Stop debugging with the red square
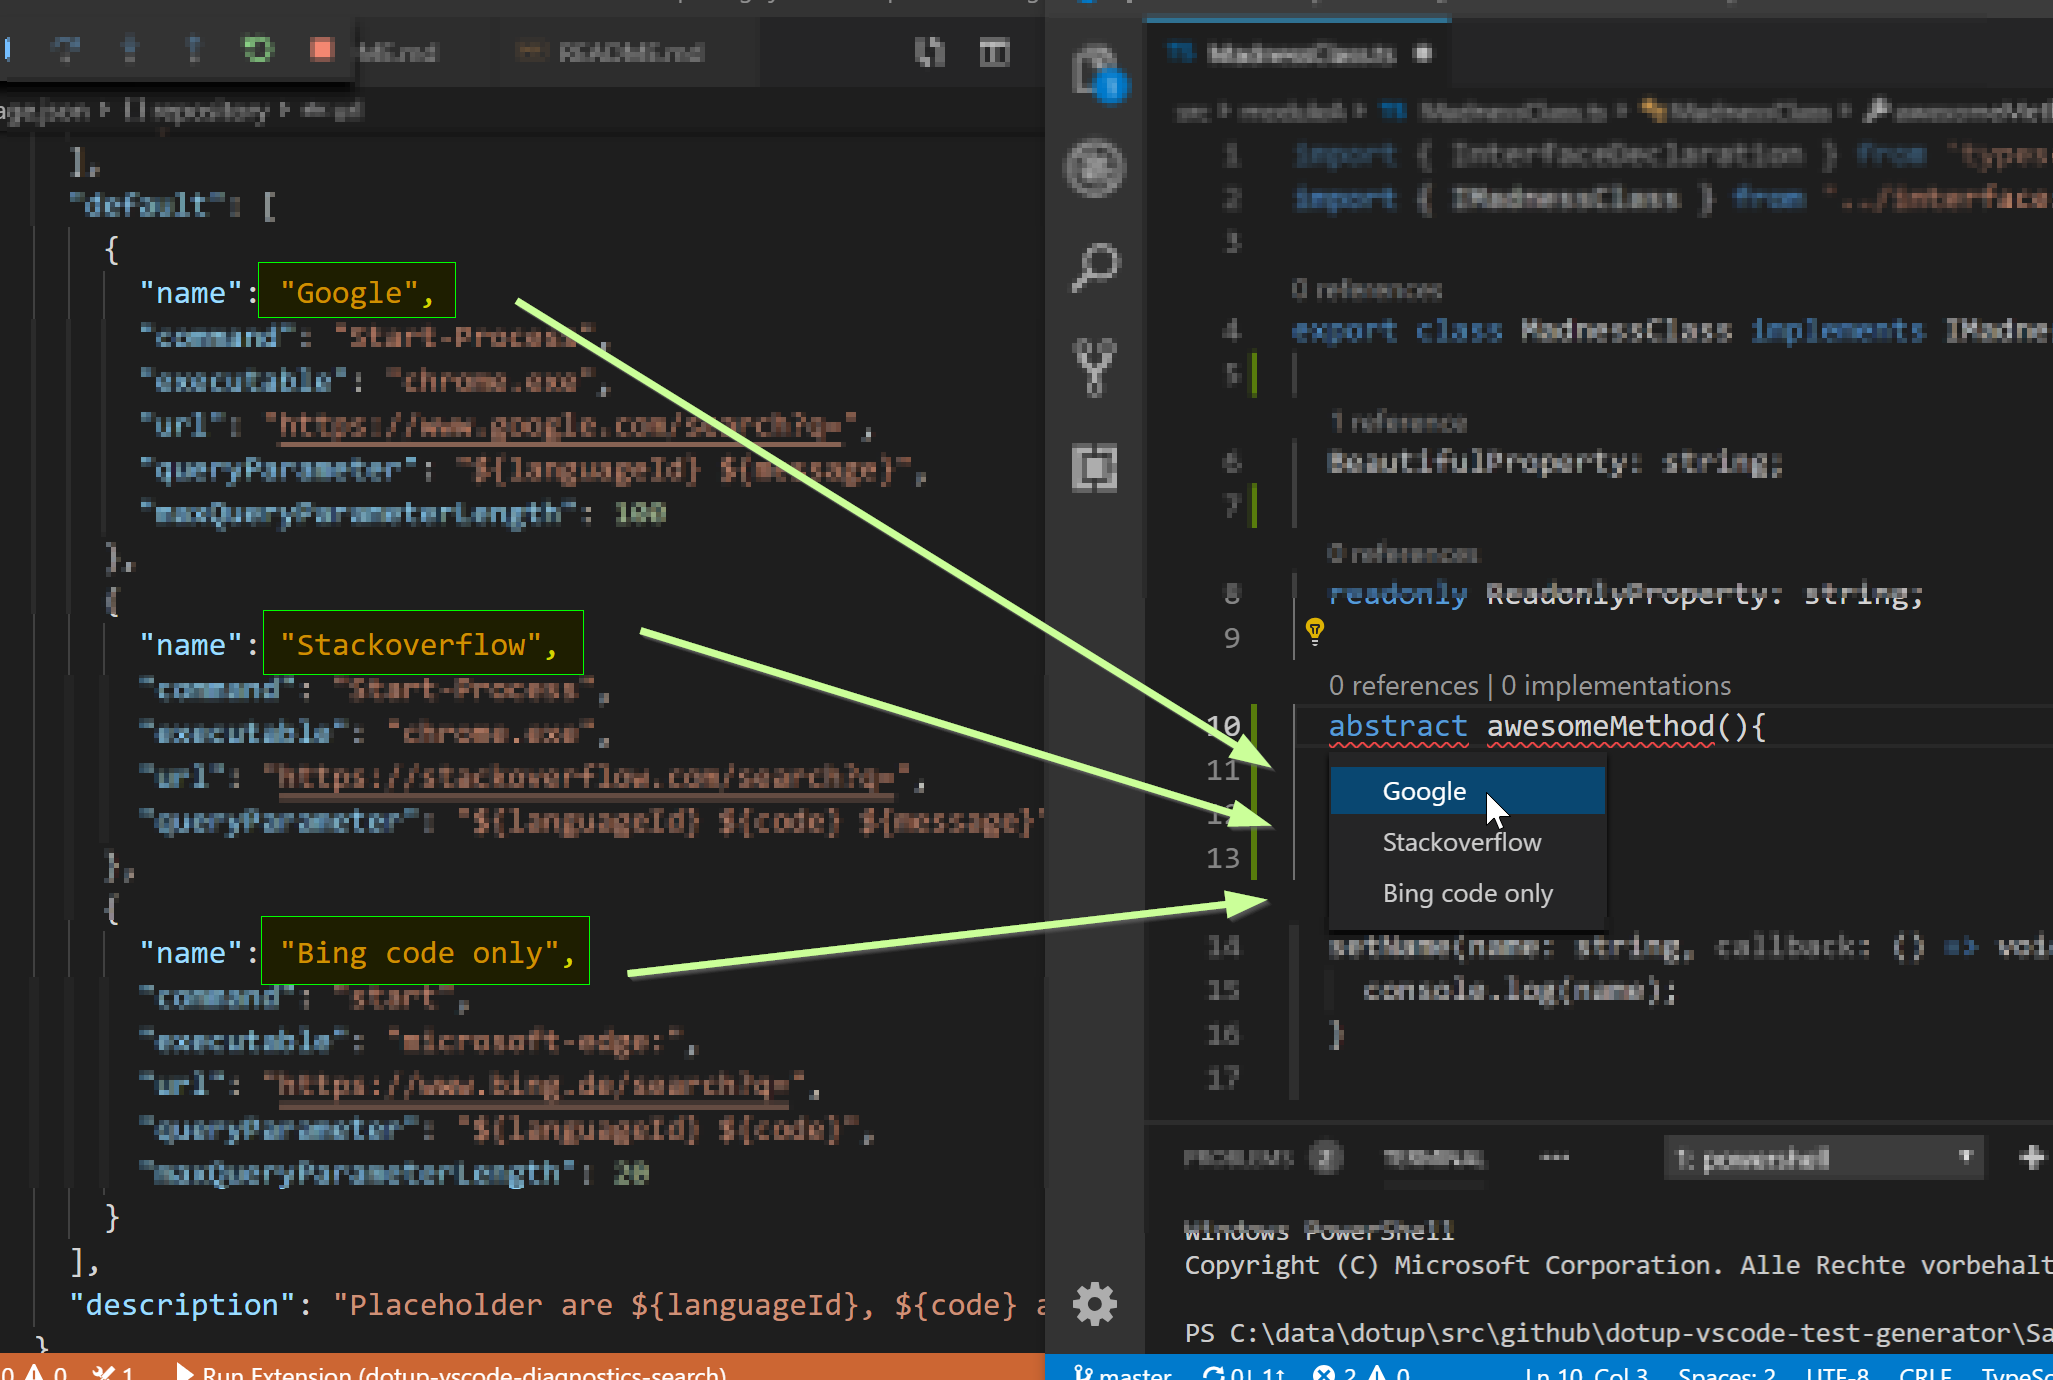2053x1380 pixels. click(x=321, y=49)
